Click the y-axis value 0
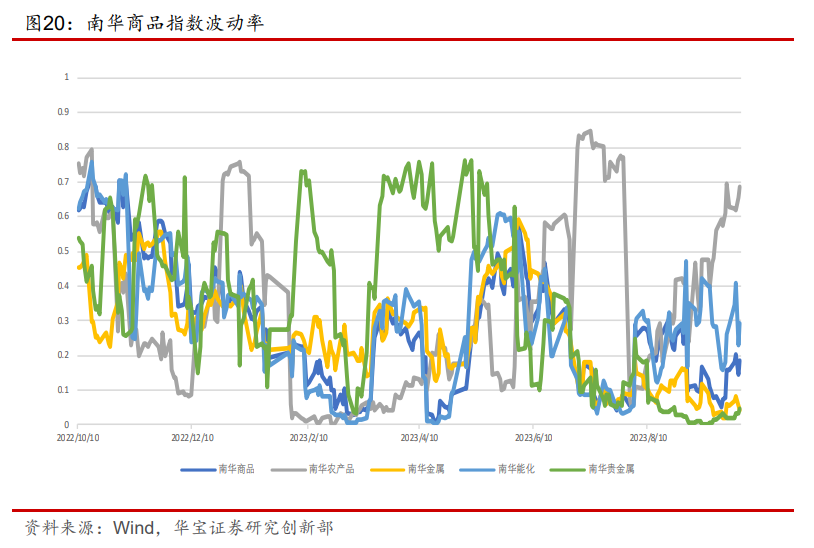Screen dimensions: 814x548 pos(66,424)
